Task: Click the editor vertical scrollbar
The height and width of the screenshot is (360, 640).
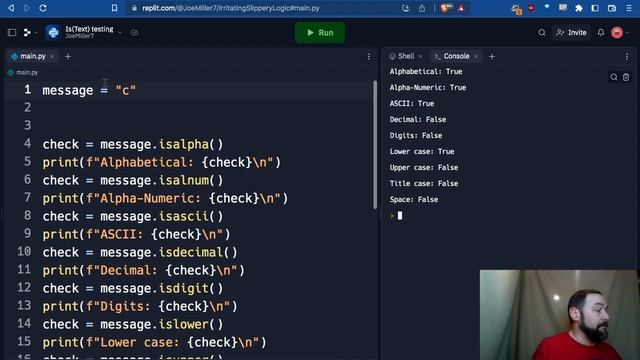Action: [375, 144]
